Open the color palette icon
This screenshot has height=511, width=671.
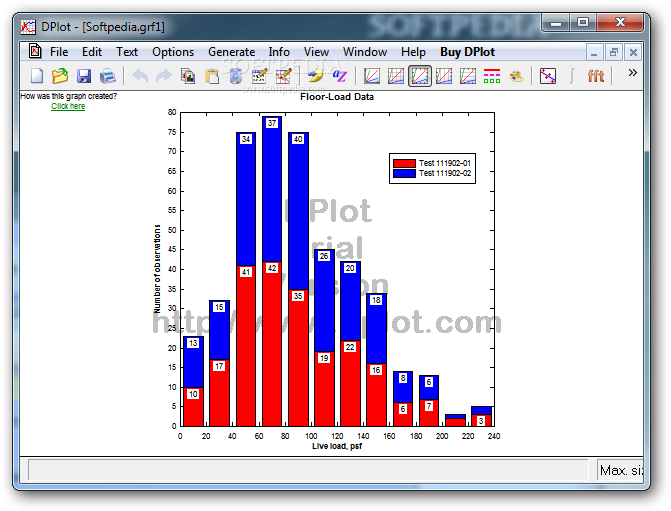pos(516,76)
